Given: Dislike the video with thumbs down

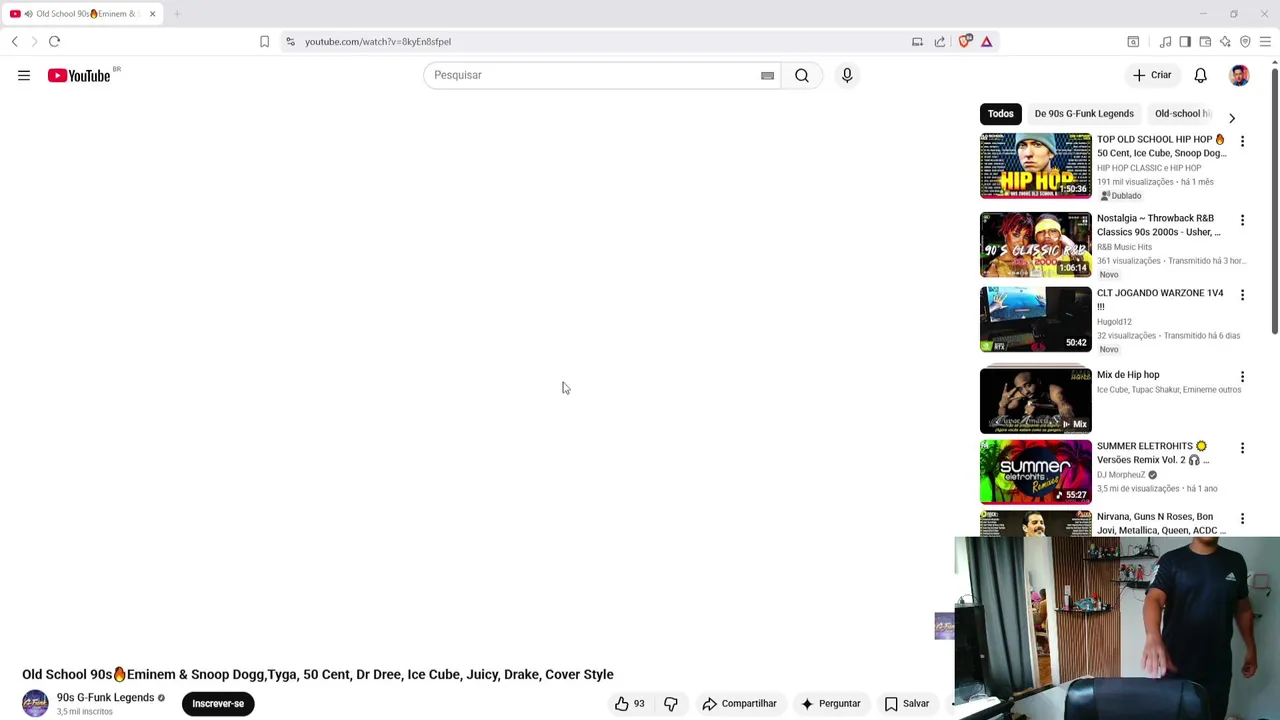Looking at the screenshot, I should [x=671, y=704].
